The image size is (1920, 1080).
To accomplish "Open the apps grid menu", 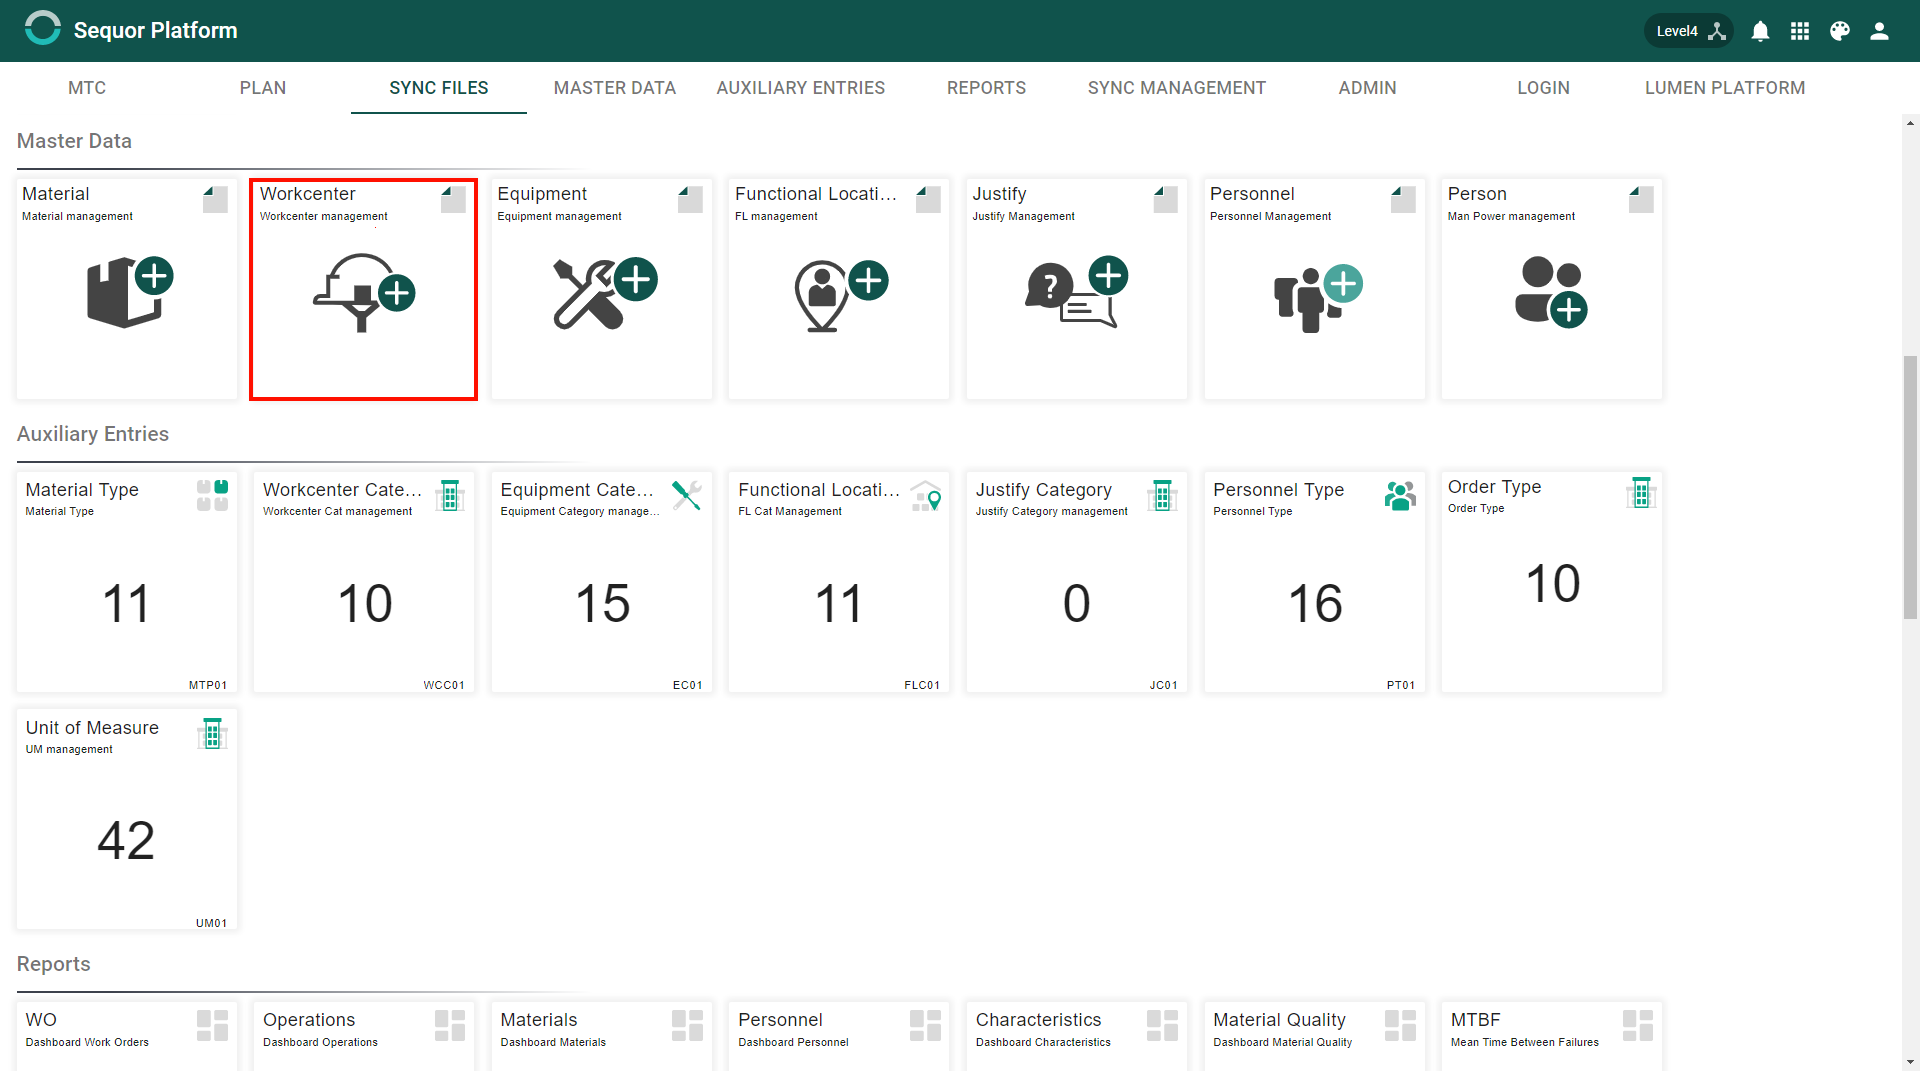I will [1800, 31].
